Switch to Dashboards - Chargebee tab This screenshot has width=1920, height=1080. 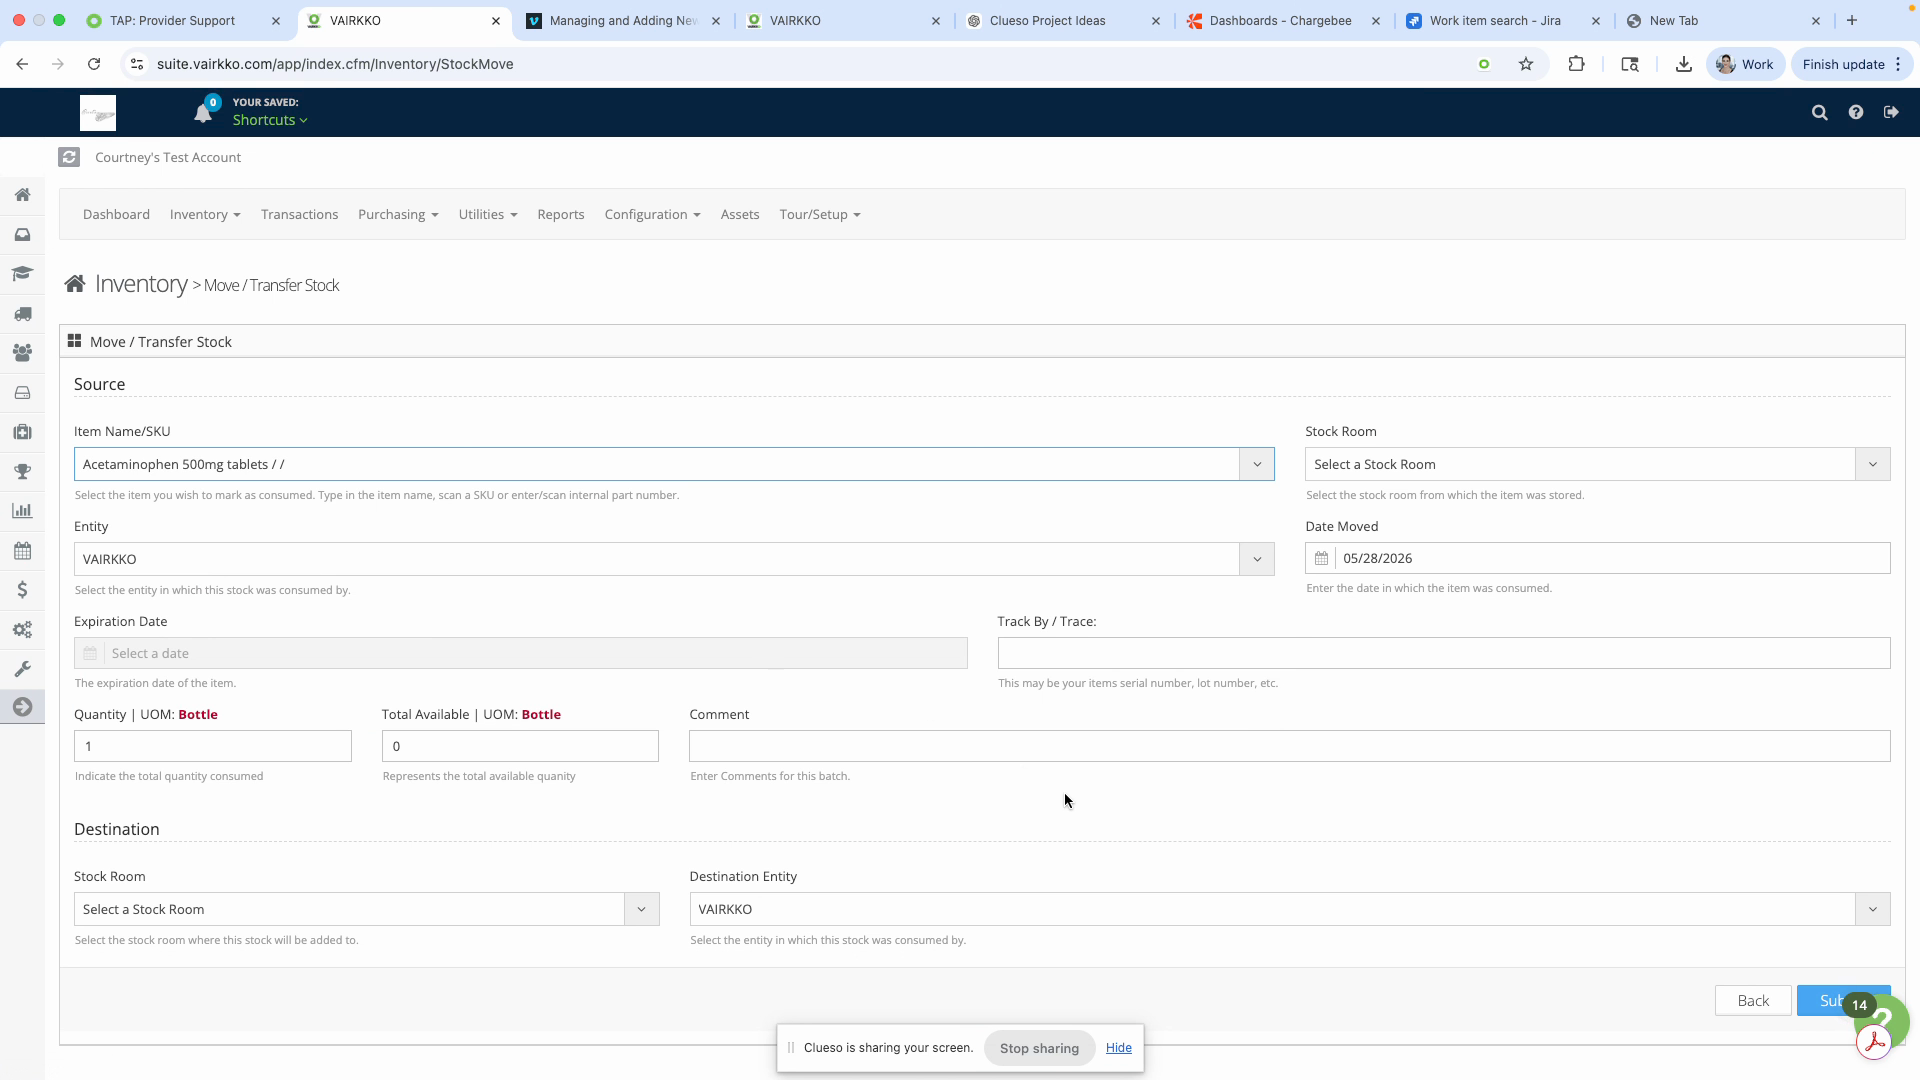click(x=1280, y=20)
